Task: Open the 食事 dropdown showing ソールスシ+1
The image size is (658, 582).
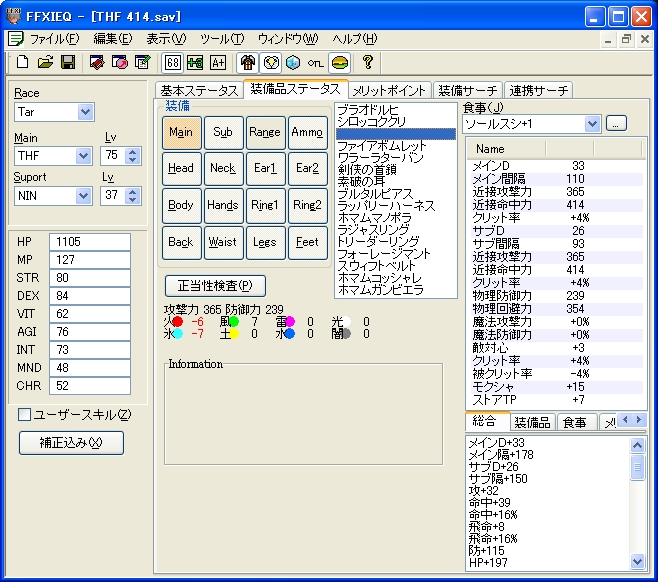Action: tap(592, 124)
